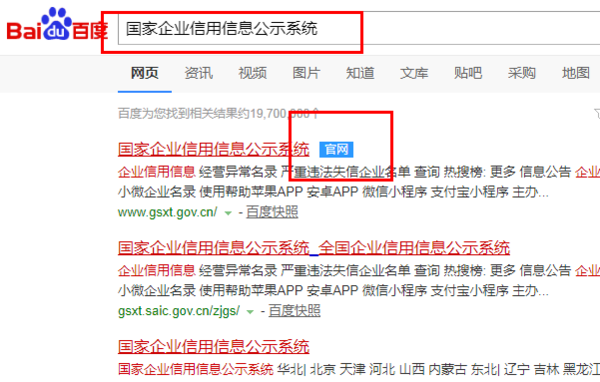
Task: Click the www.gsxt.gov.cn/ URL
Action: [x=168, y=212]
